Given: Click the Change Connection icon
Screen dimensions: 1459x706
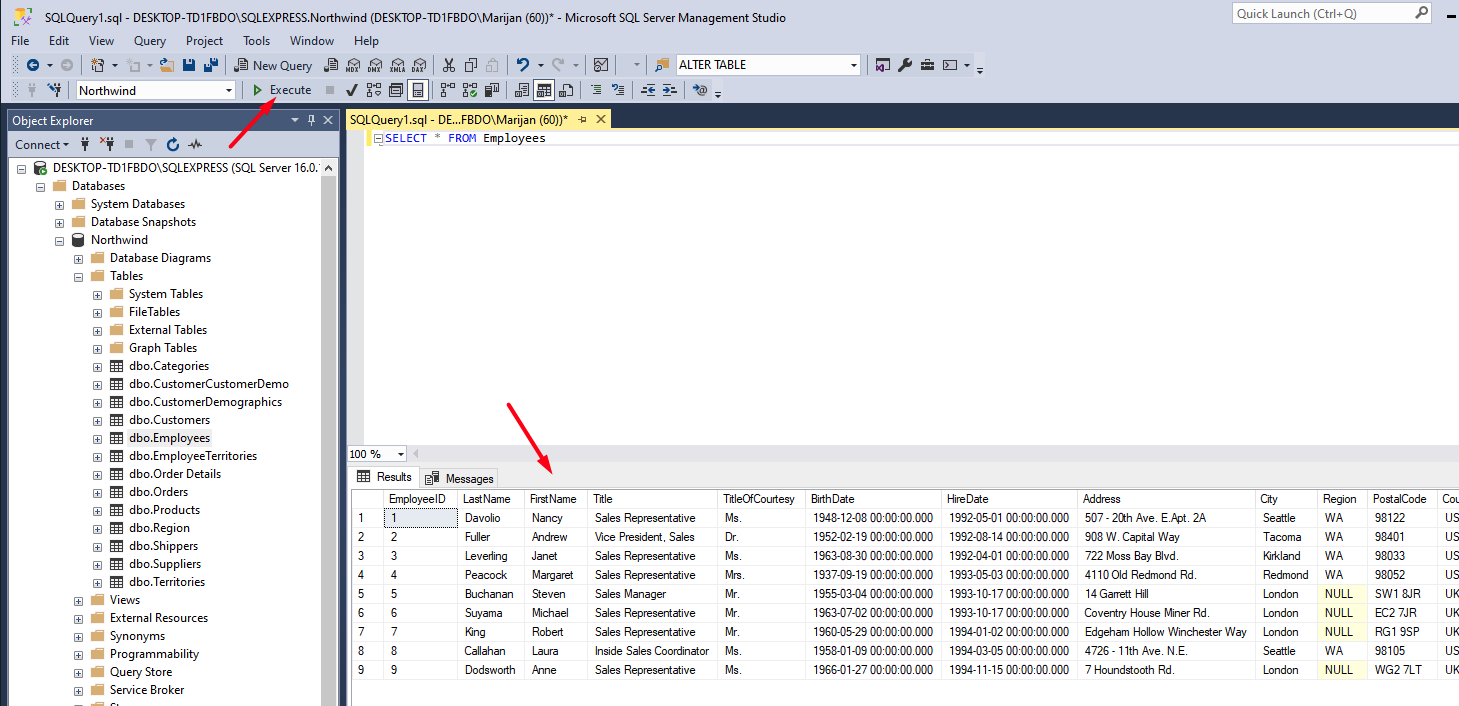Looking at the screenshot, I should click(x=56, y=90).
